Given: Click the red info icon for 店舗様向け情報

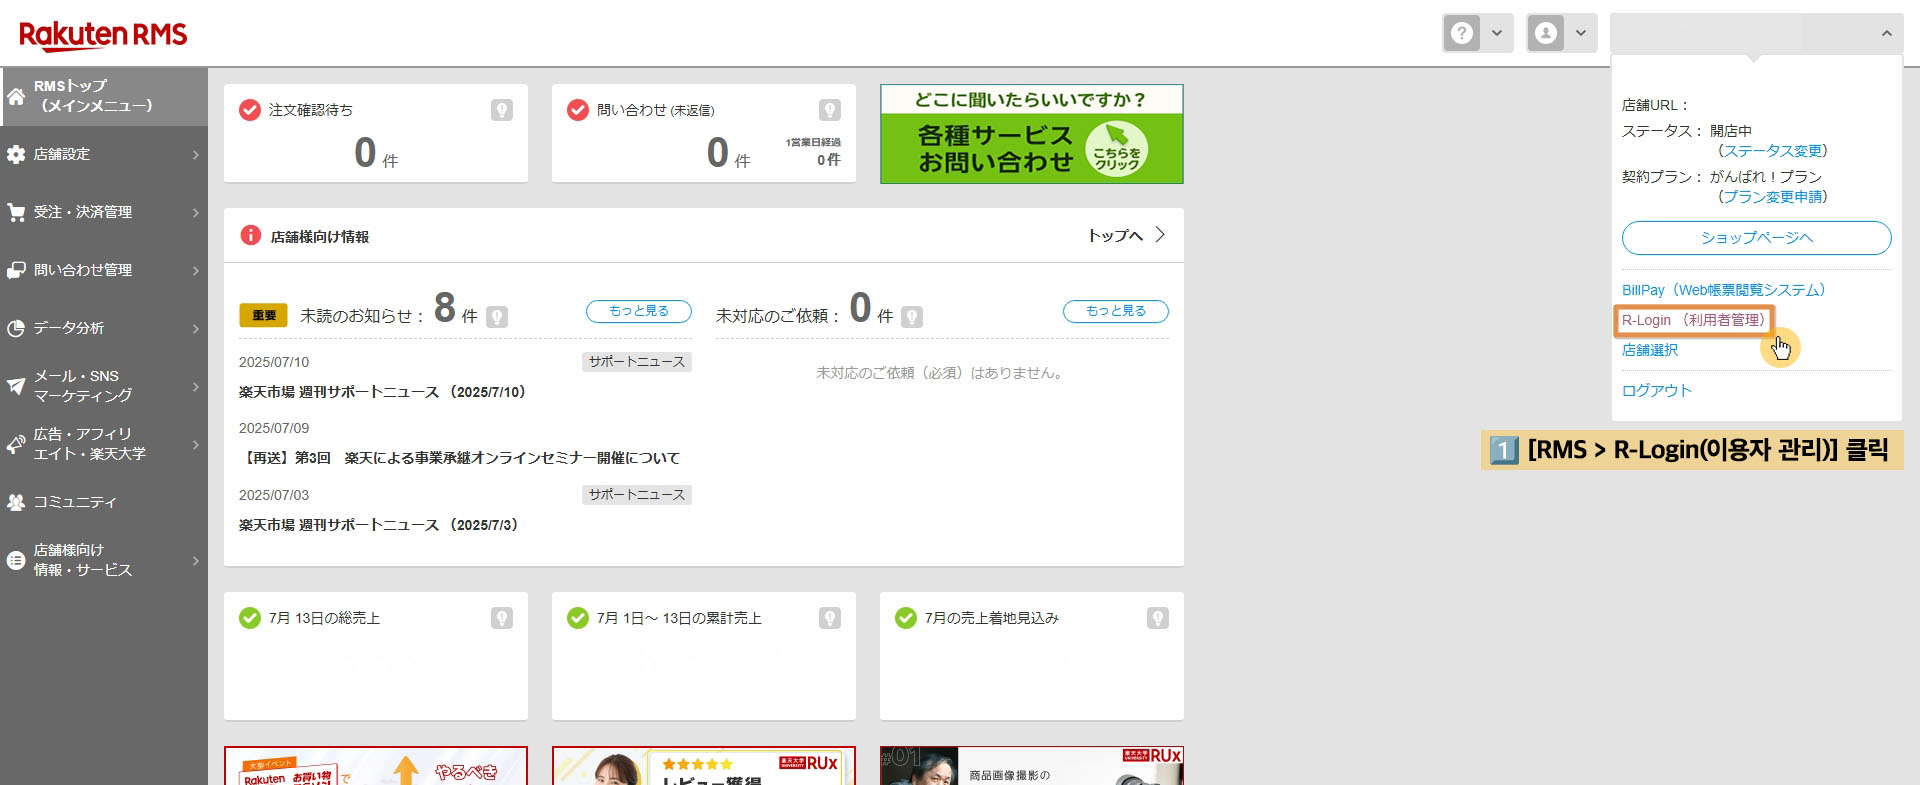Looking at the screenshot, I should (250, 236).
